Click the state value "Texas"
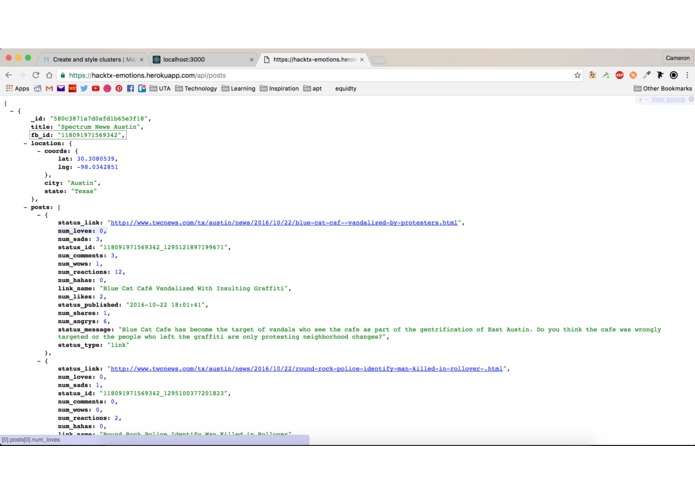 (84, 191)
